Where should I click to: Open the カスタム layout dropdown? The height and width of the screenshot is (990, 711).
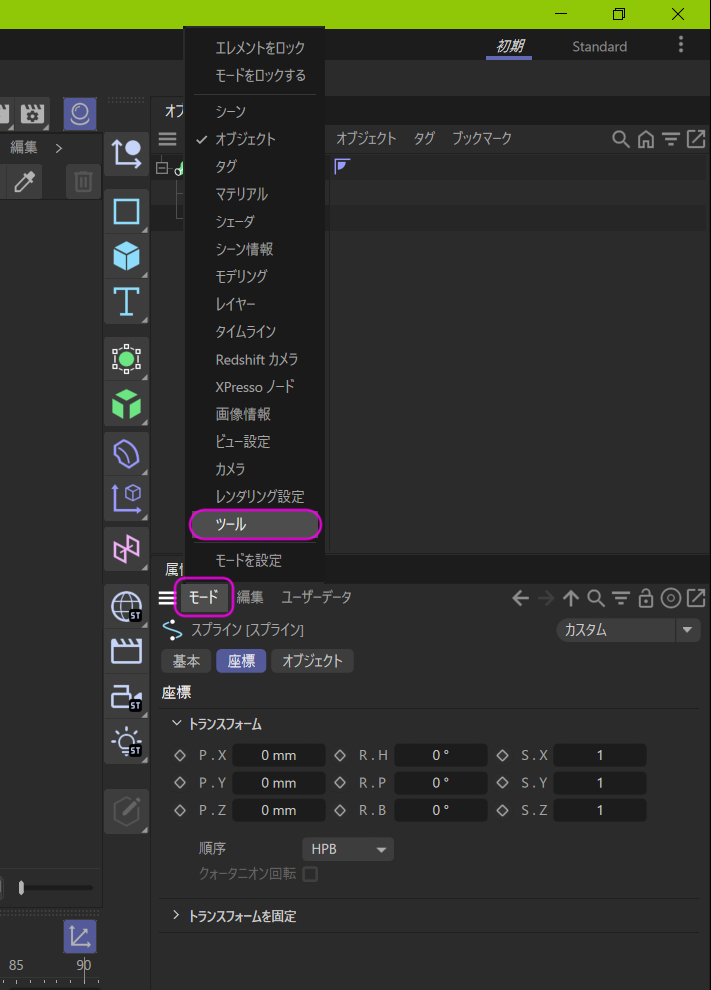(628, 630)
